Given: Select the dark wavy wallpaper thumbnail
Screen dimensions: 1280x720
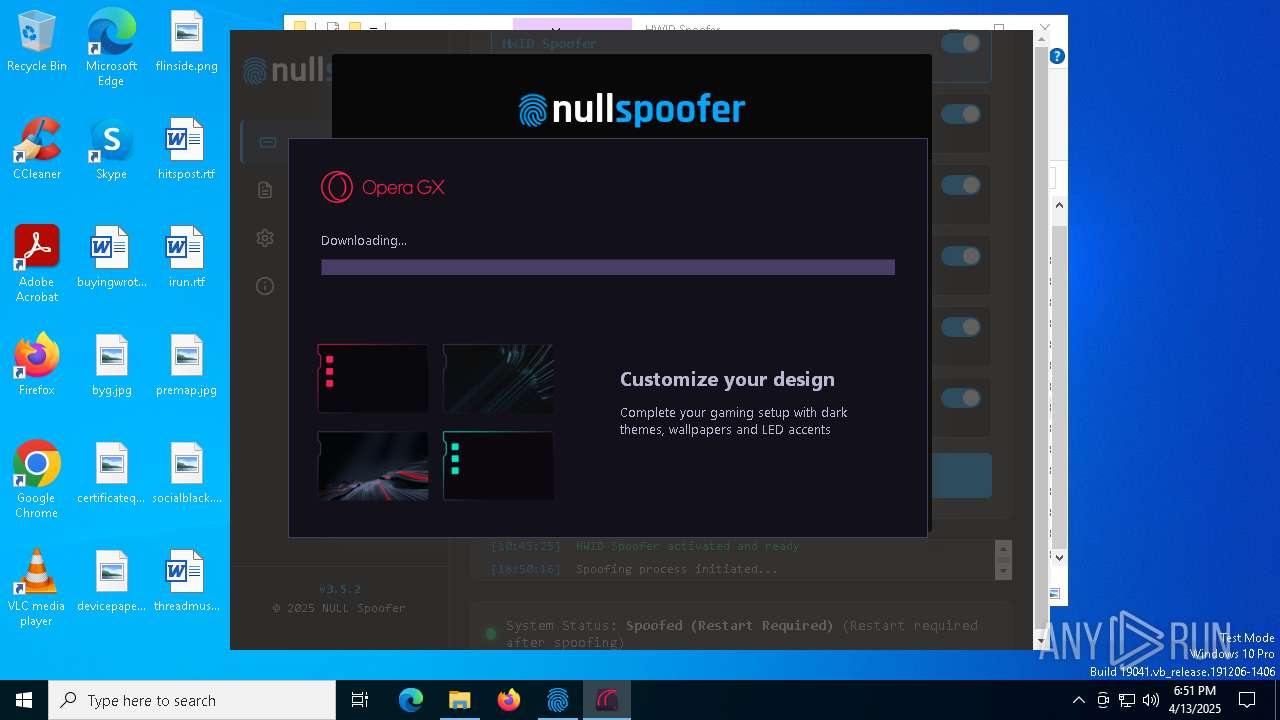Looking at the screenshot, I should click(498, 378).
